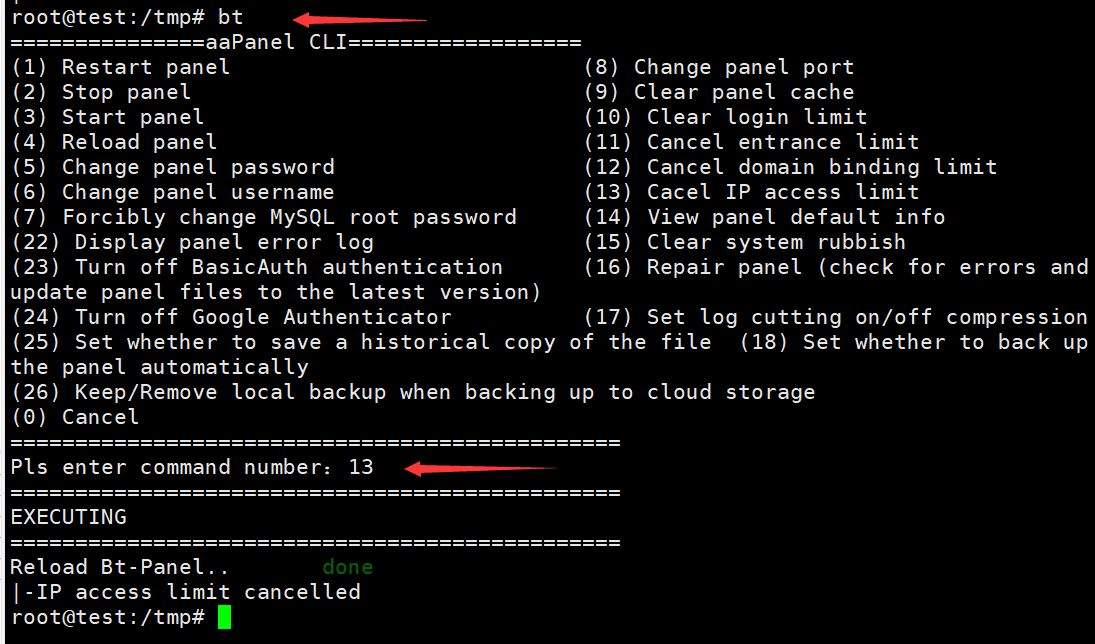Select the "(8) Change panel port" entry

(x=719, y=67)
